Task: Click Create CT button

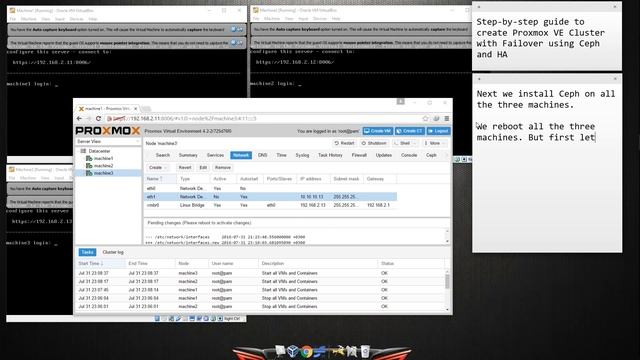Action: (409, 131)
